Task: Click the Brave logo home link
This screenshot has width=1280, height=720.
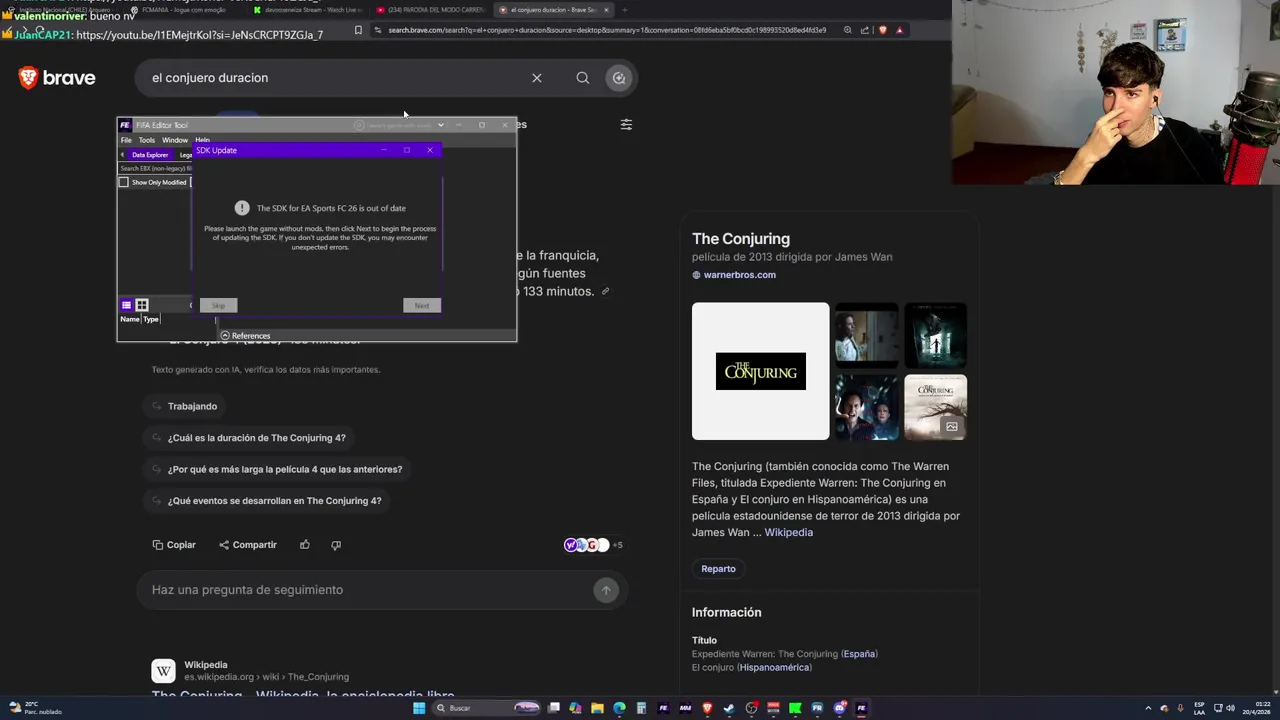Action: point(57,78)
